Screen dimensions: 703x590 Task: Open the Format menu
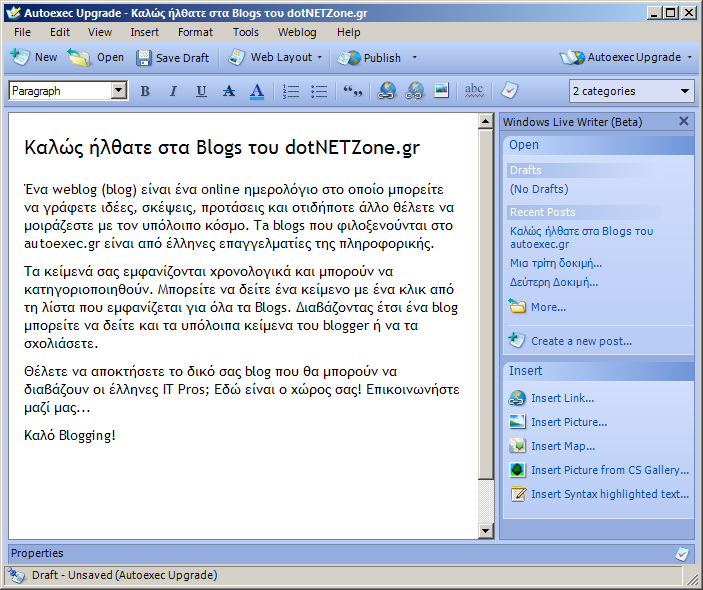pyautogui.click(x=195, y=32)
